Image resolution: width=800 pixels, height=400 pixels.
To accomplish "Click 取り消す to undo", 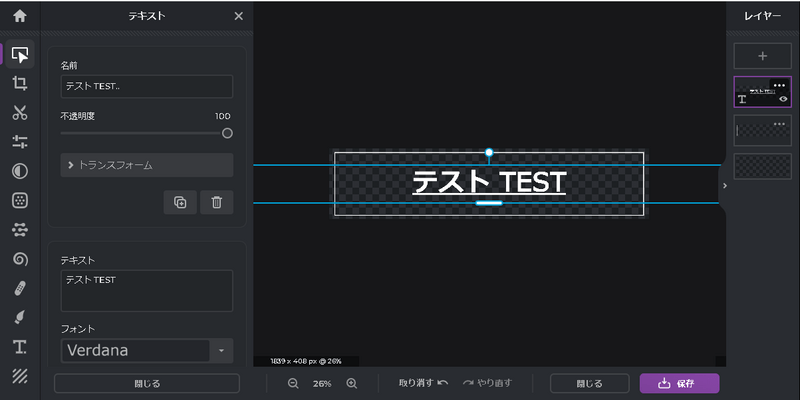I will 422,383.
